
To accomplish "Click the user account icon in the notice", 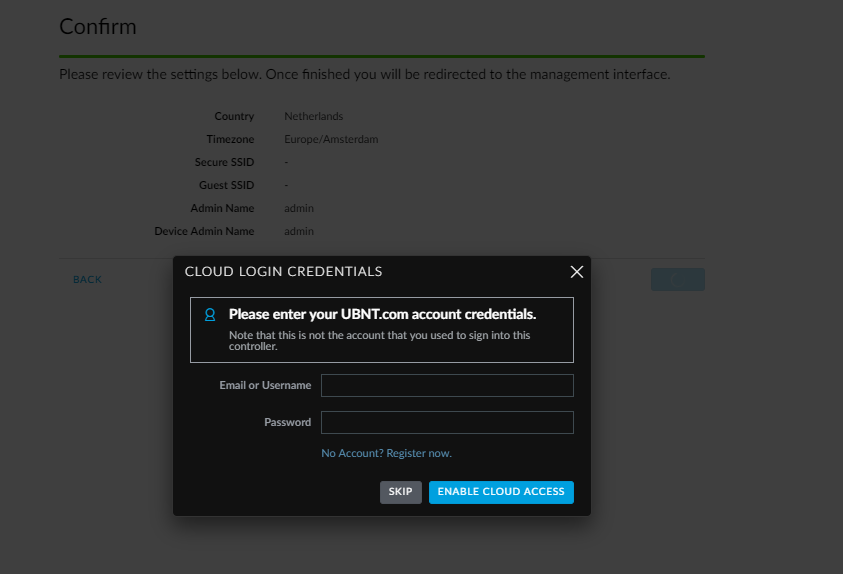I will click(x=210, y=314).
